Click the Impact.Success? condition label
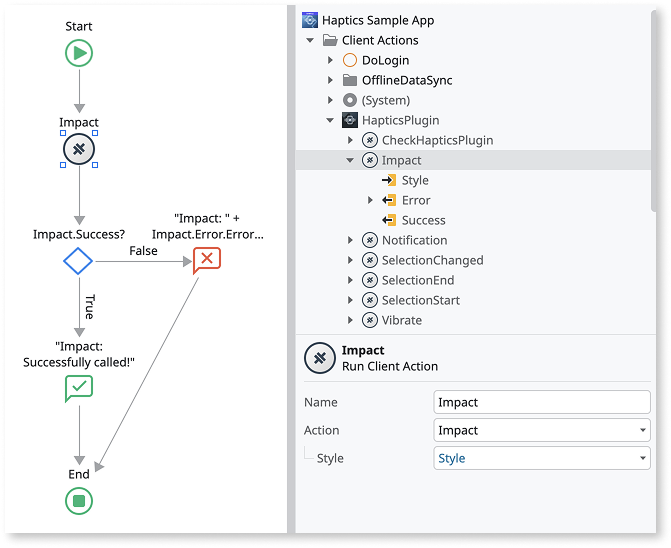Image resolution: width=671 pixels, height=548 pixels. [79, 234]
